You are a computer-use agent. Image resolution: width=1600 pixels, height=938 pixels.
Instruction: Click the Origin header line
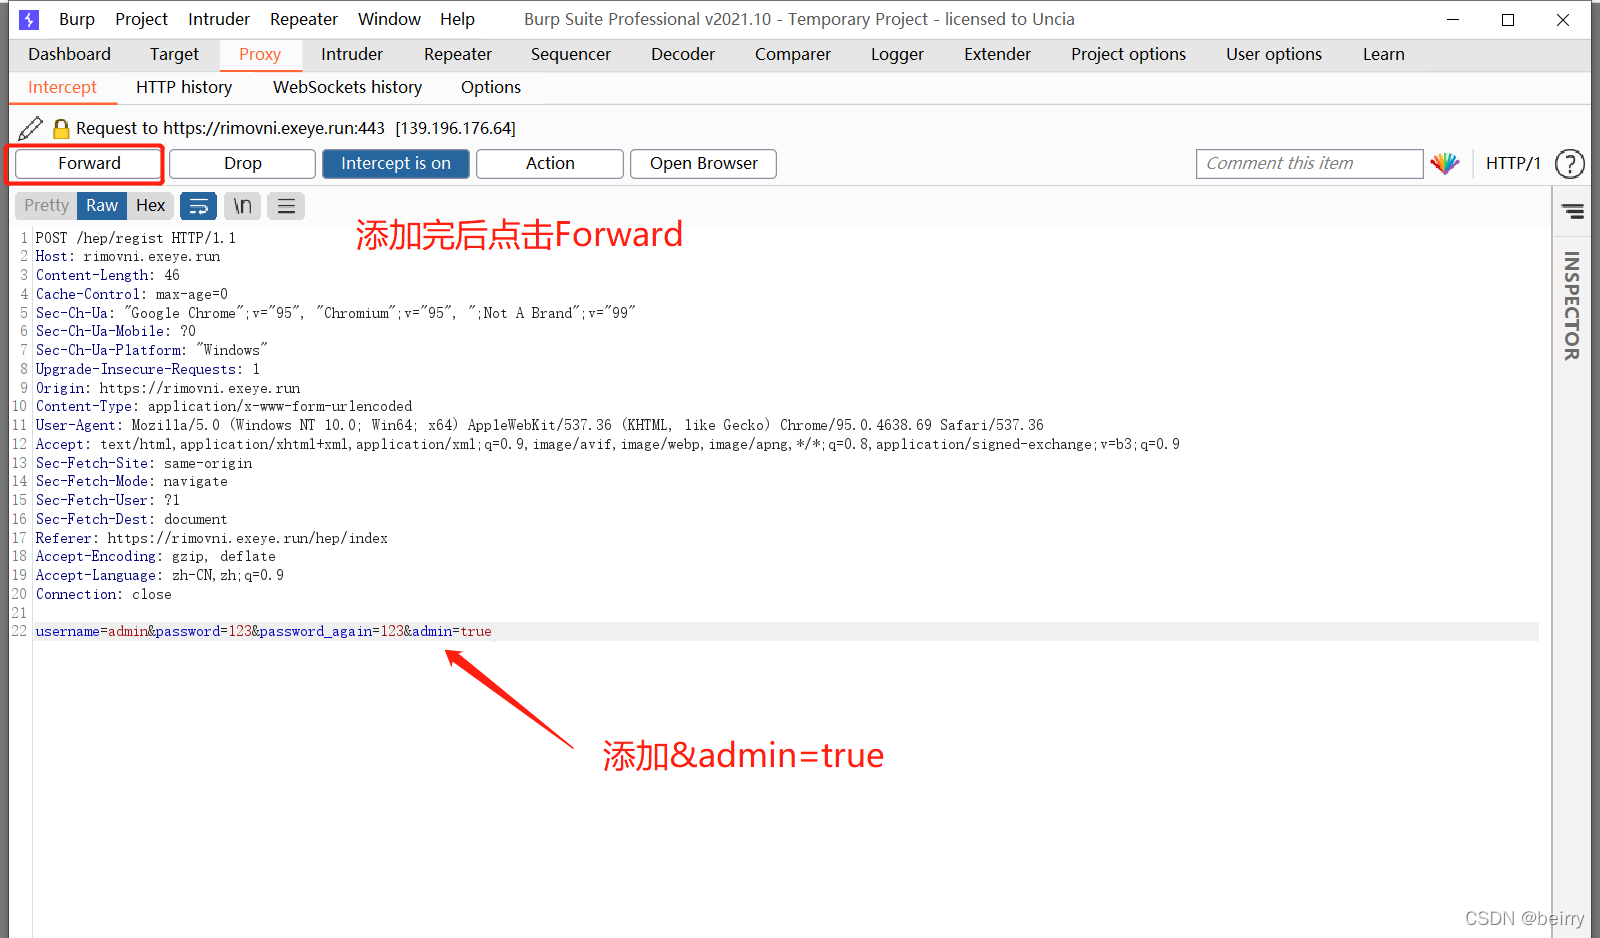(x=168, y=388)
